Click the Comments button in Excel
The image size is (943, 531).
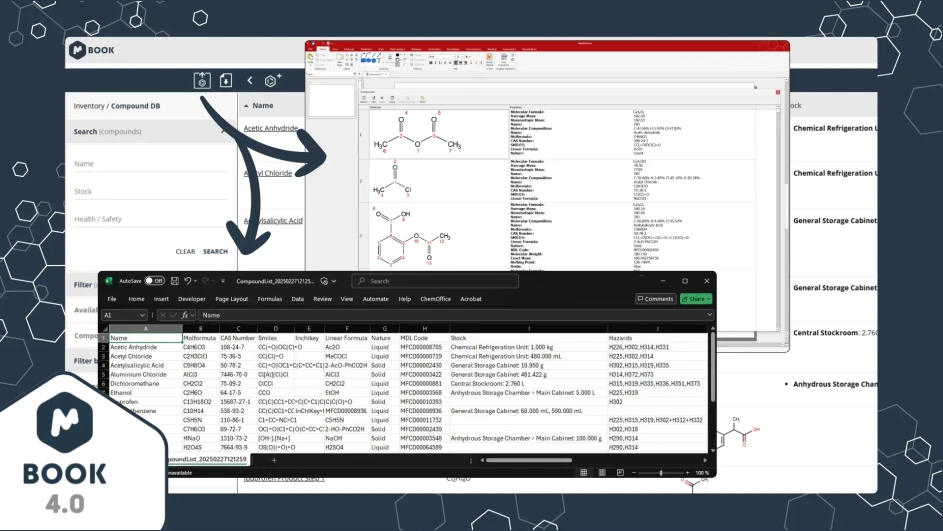pos(656,299)
